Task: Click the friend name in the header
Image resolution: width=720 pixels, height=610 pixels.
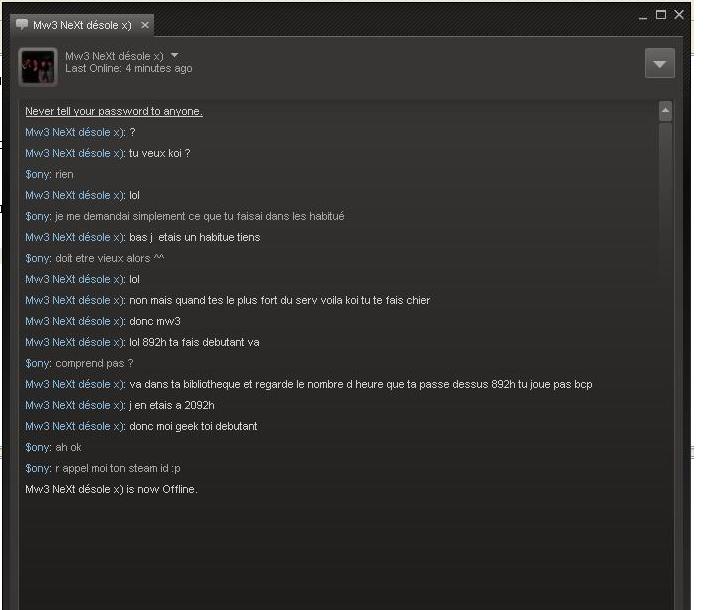Action: (x=114, y=56)
